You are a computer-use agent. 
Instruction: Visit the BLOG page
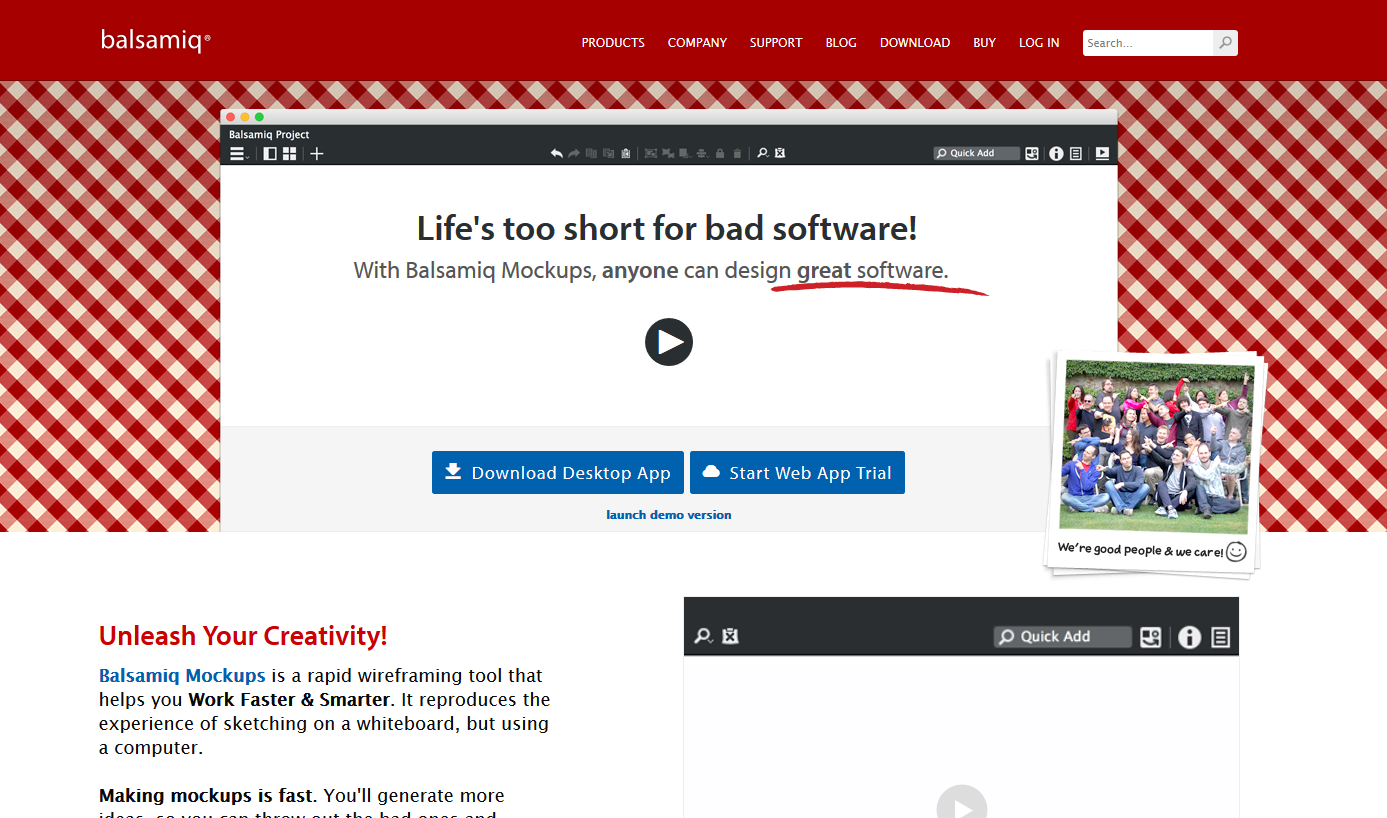[x=841, y=43]
